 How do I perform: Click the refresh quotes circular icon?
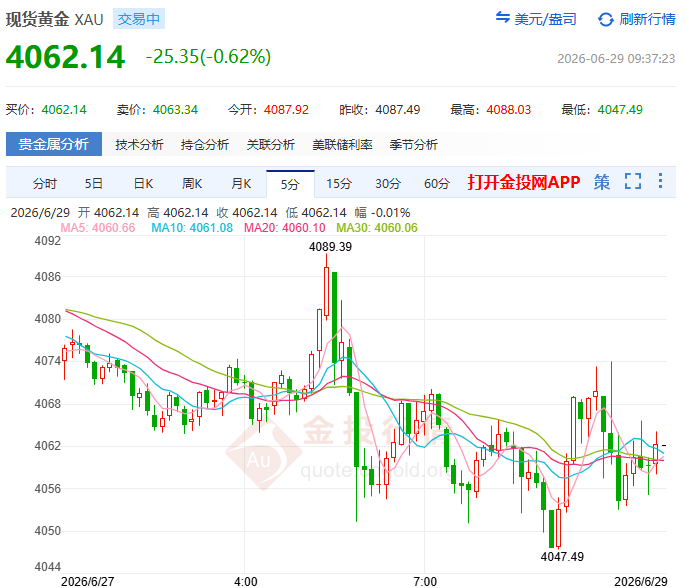(606, 19)
